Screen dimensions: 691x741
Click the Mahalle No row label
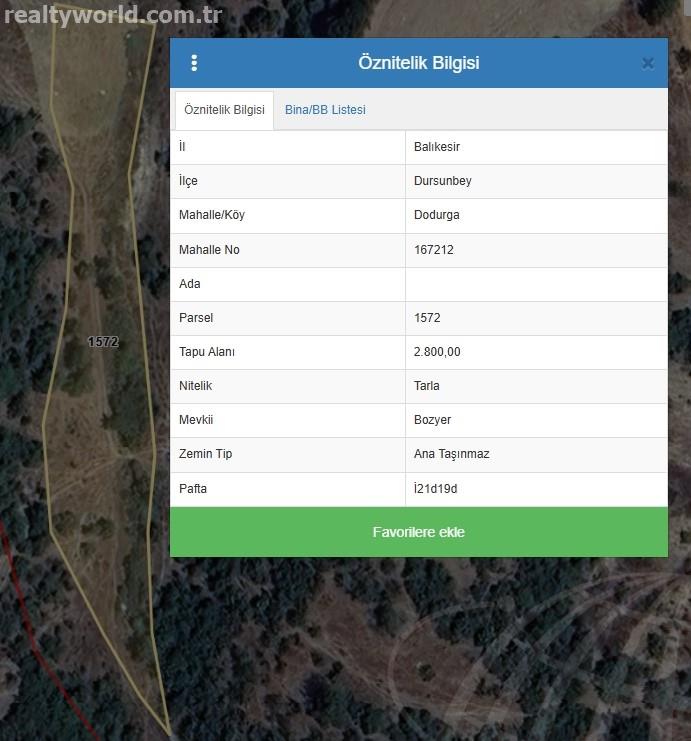[x=209, y=250]
